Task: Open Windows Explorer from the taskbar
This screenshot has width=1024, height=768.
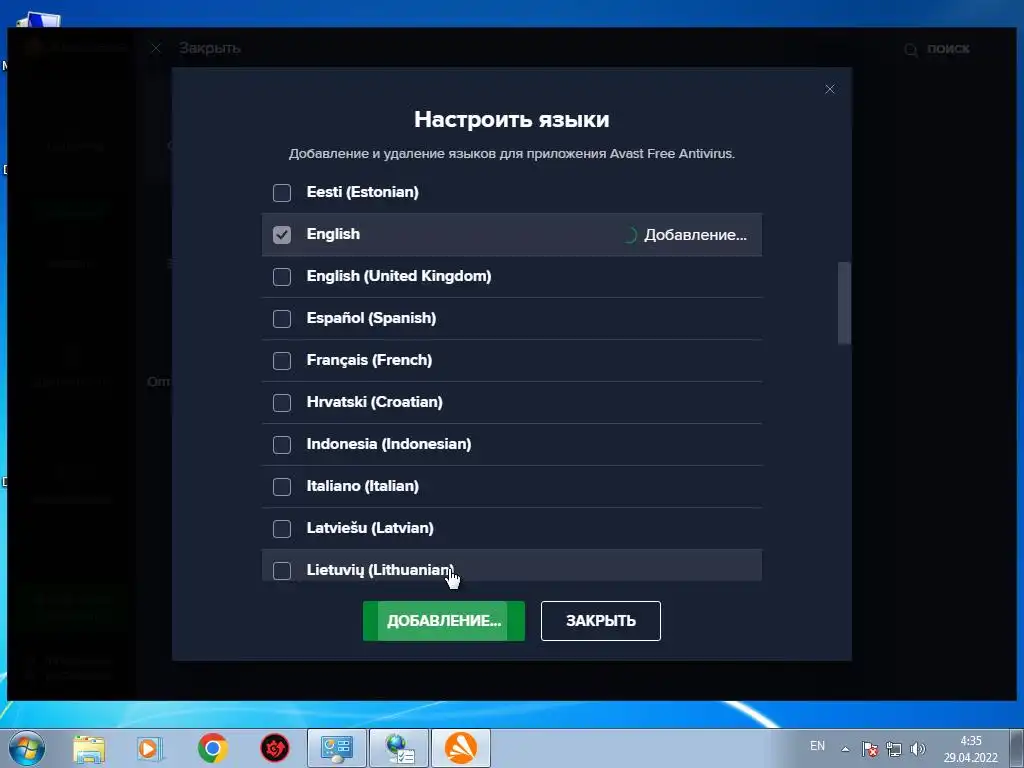Action: tap(89, 748)
